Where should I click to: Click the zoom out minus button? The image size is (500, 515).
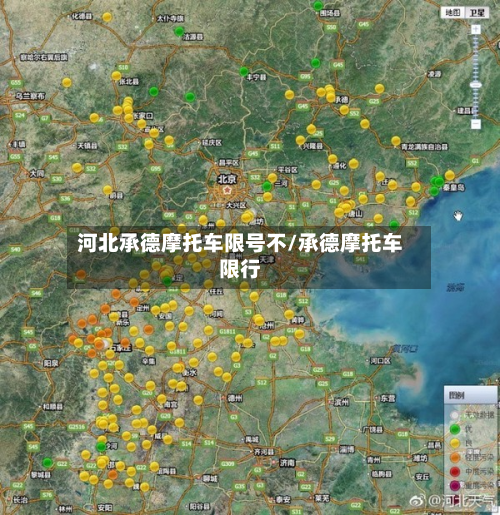[x=476, y=124]
